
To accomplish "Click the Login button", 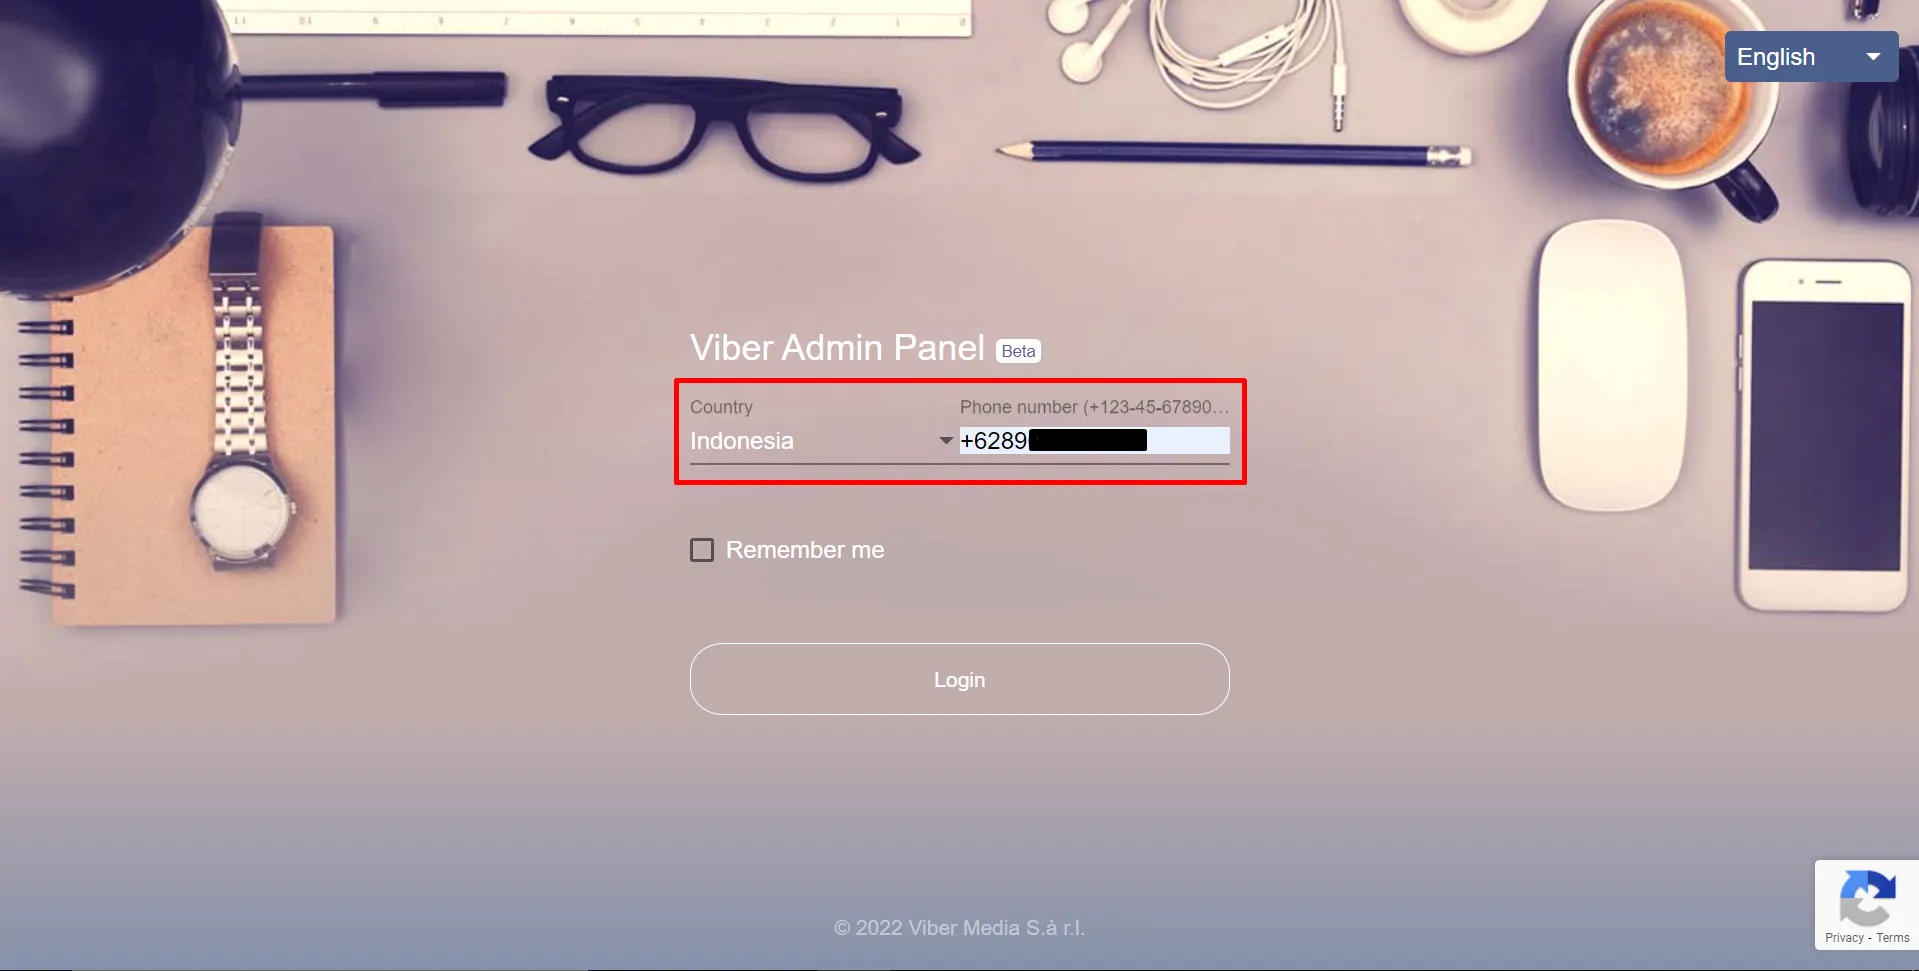I will 959,679.
